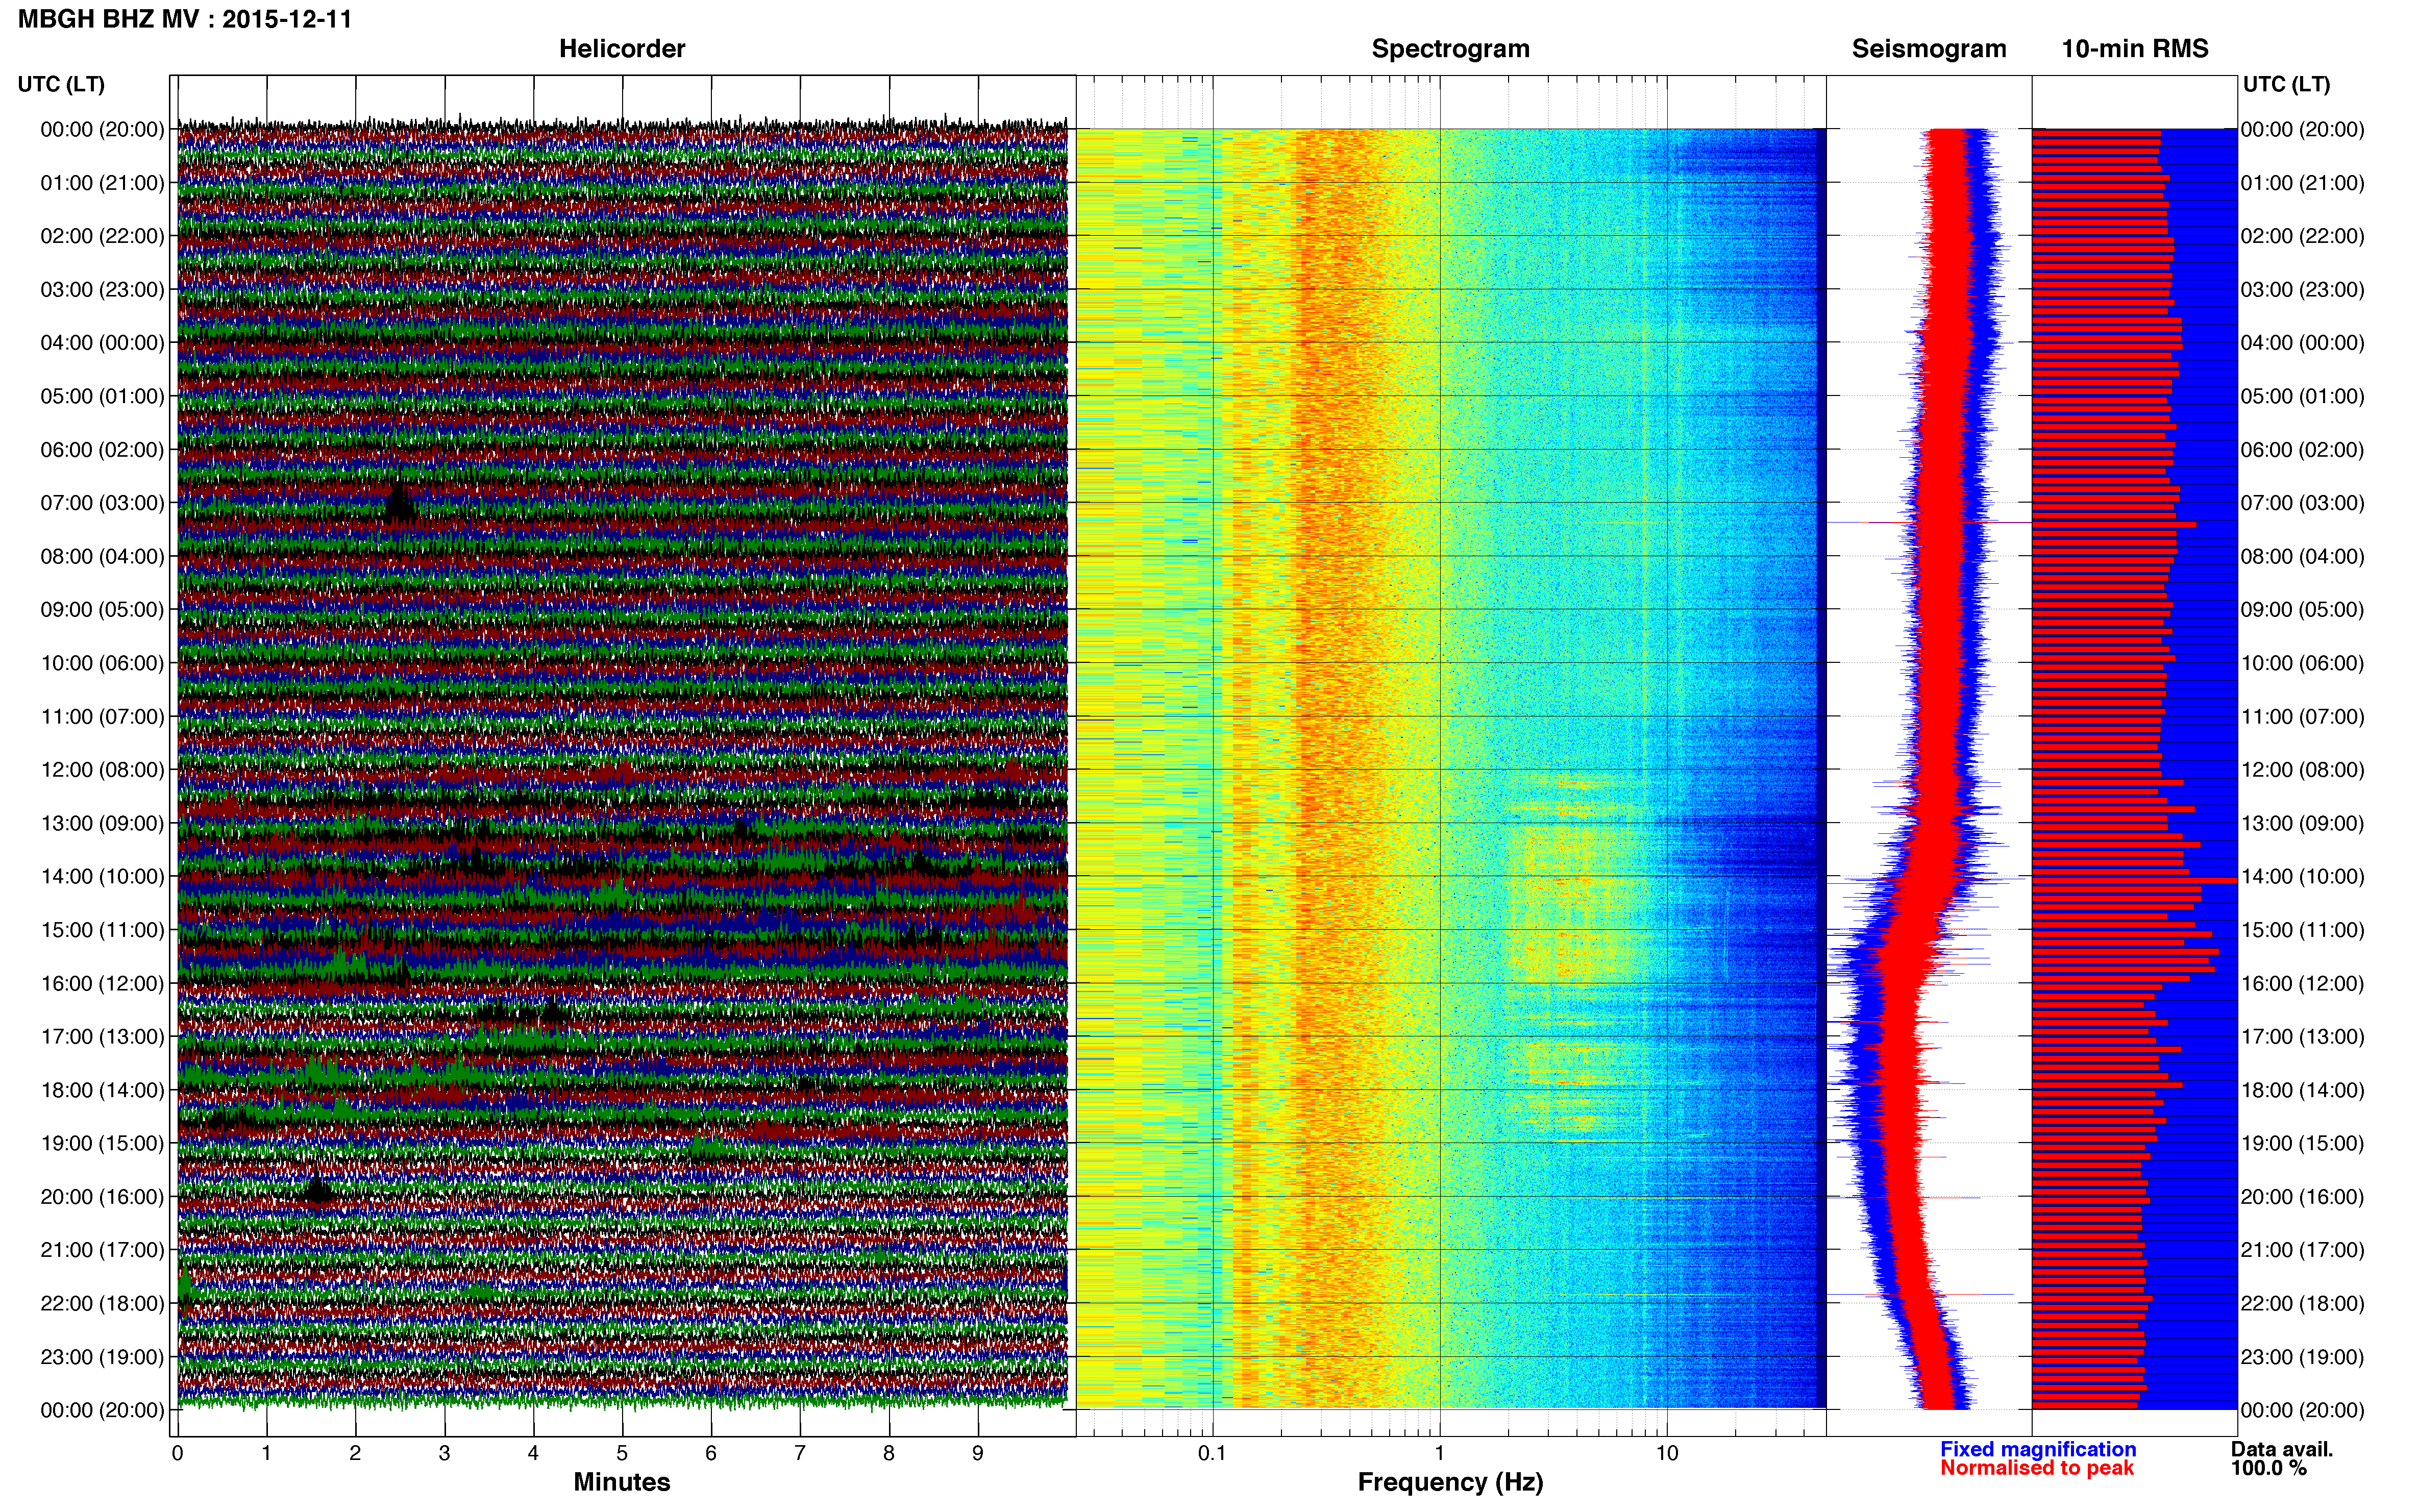
Task: Click the "Seismogram" panel heading
Action: pyautogui.click(x=1929, y=49)
